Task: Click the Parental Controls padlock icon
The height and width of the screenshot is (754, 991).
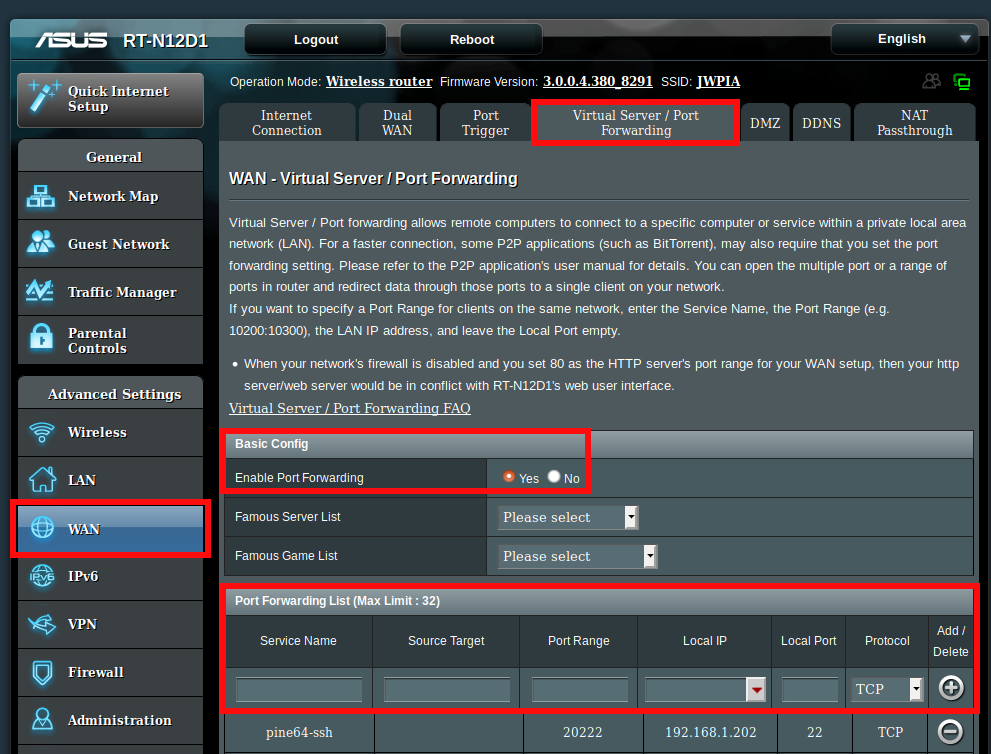Action: pyautogui.click(x=42, y=337)
